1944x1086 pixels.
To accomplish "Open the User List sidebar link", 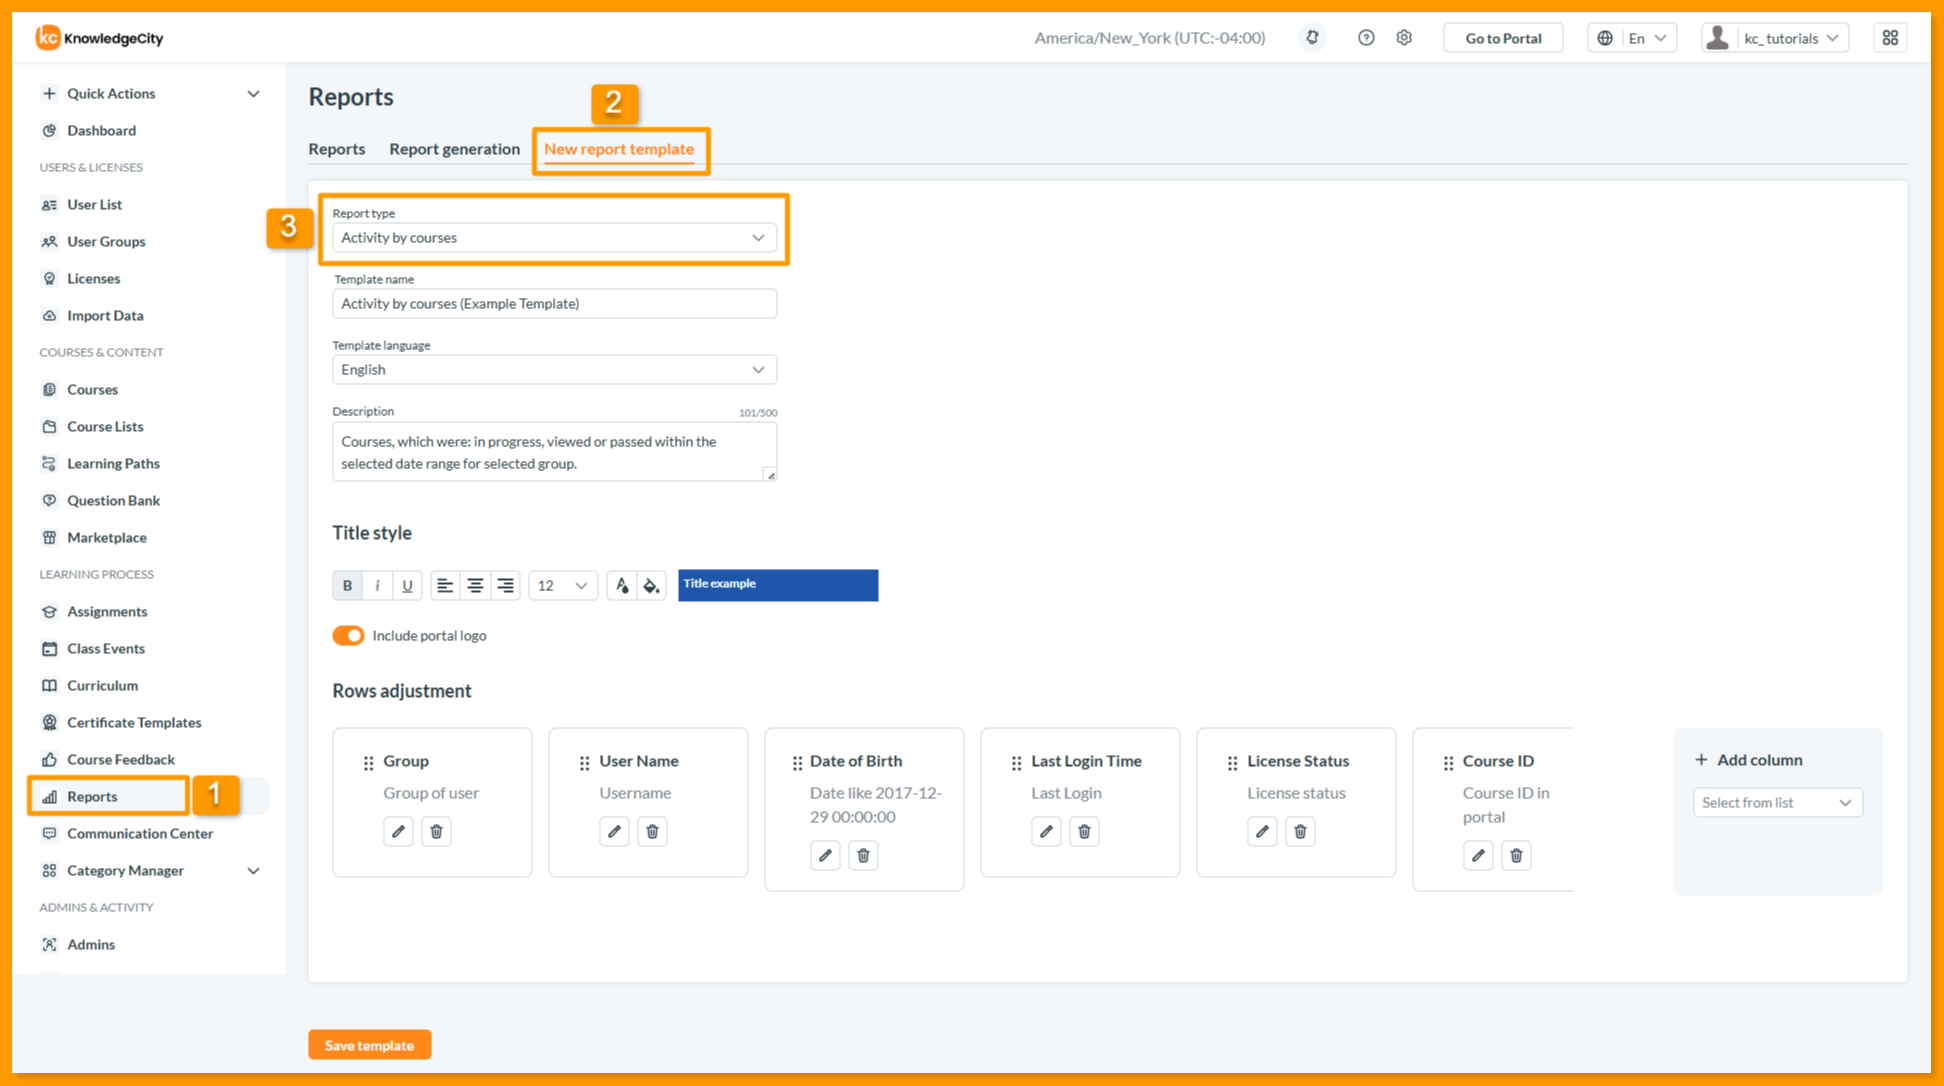I will pos(95,204).
